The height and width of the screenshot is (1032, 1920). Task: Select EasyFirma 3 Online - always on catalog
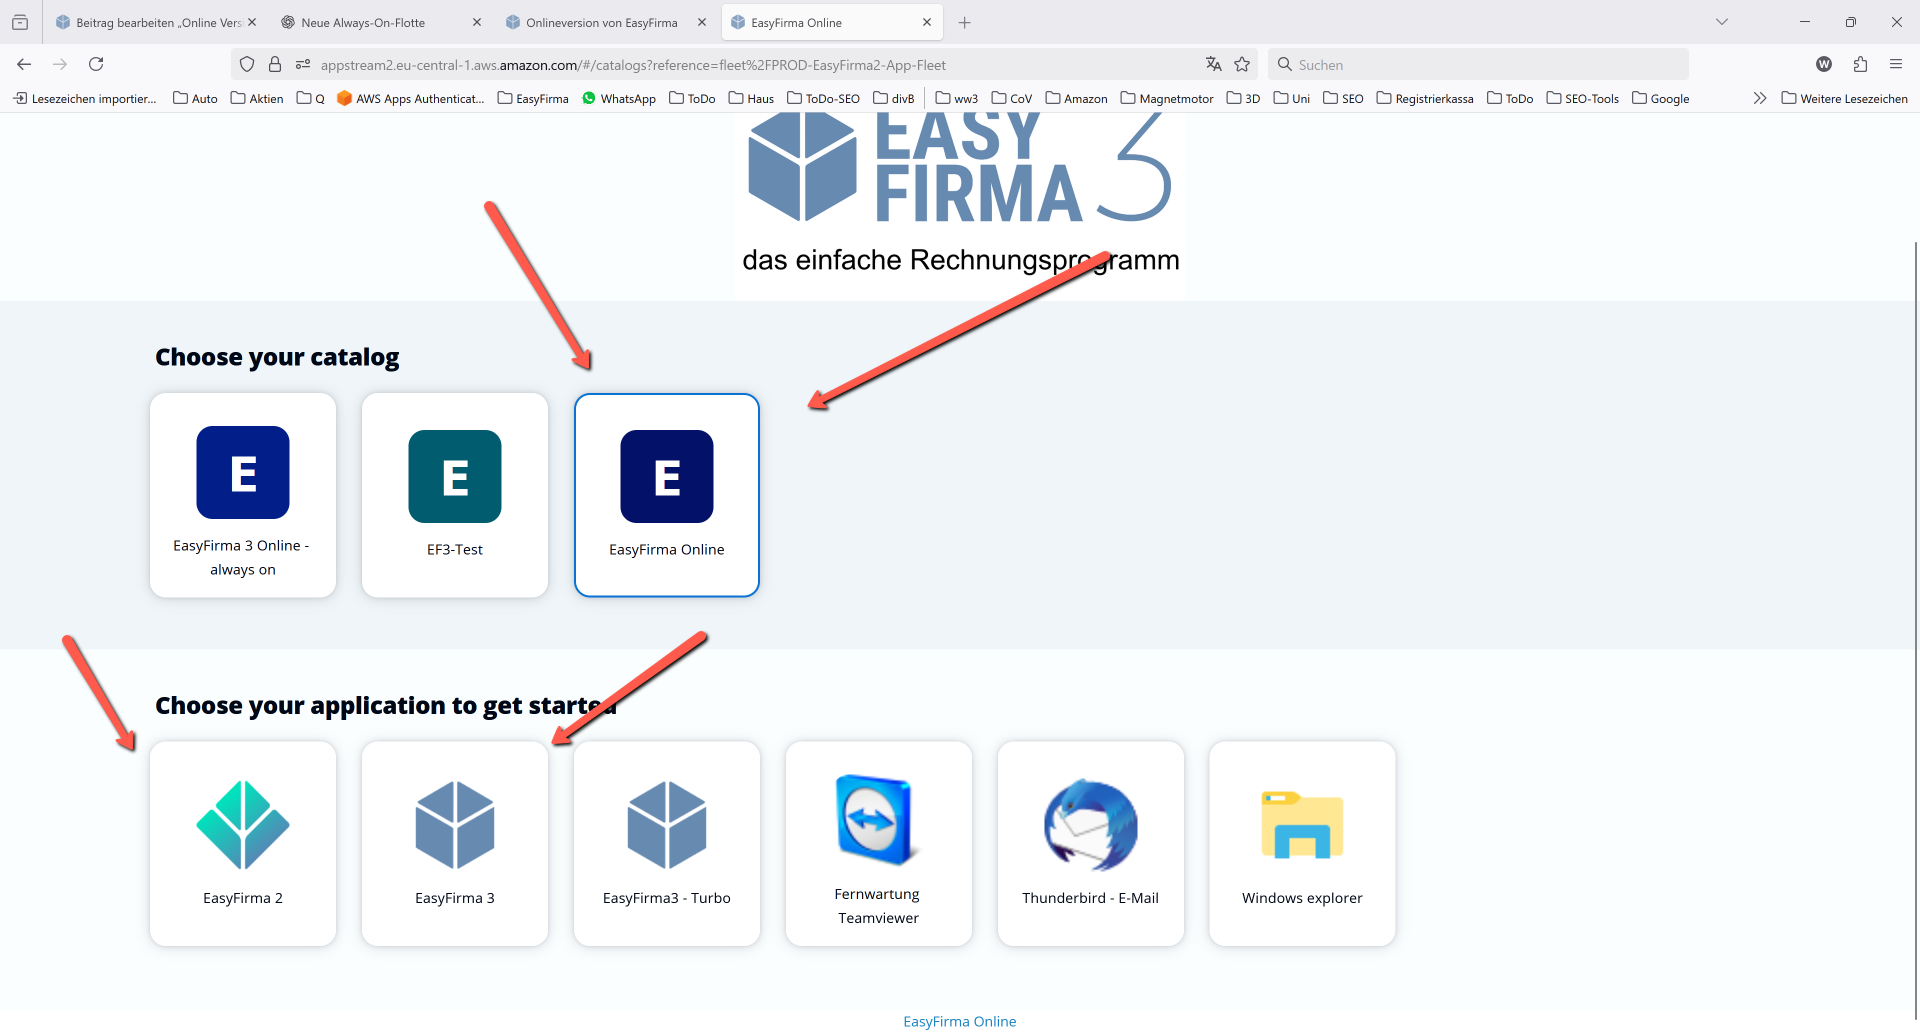(x=243, y=495)
